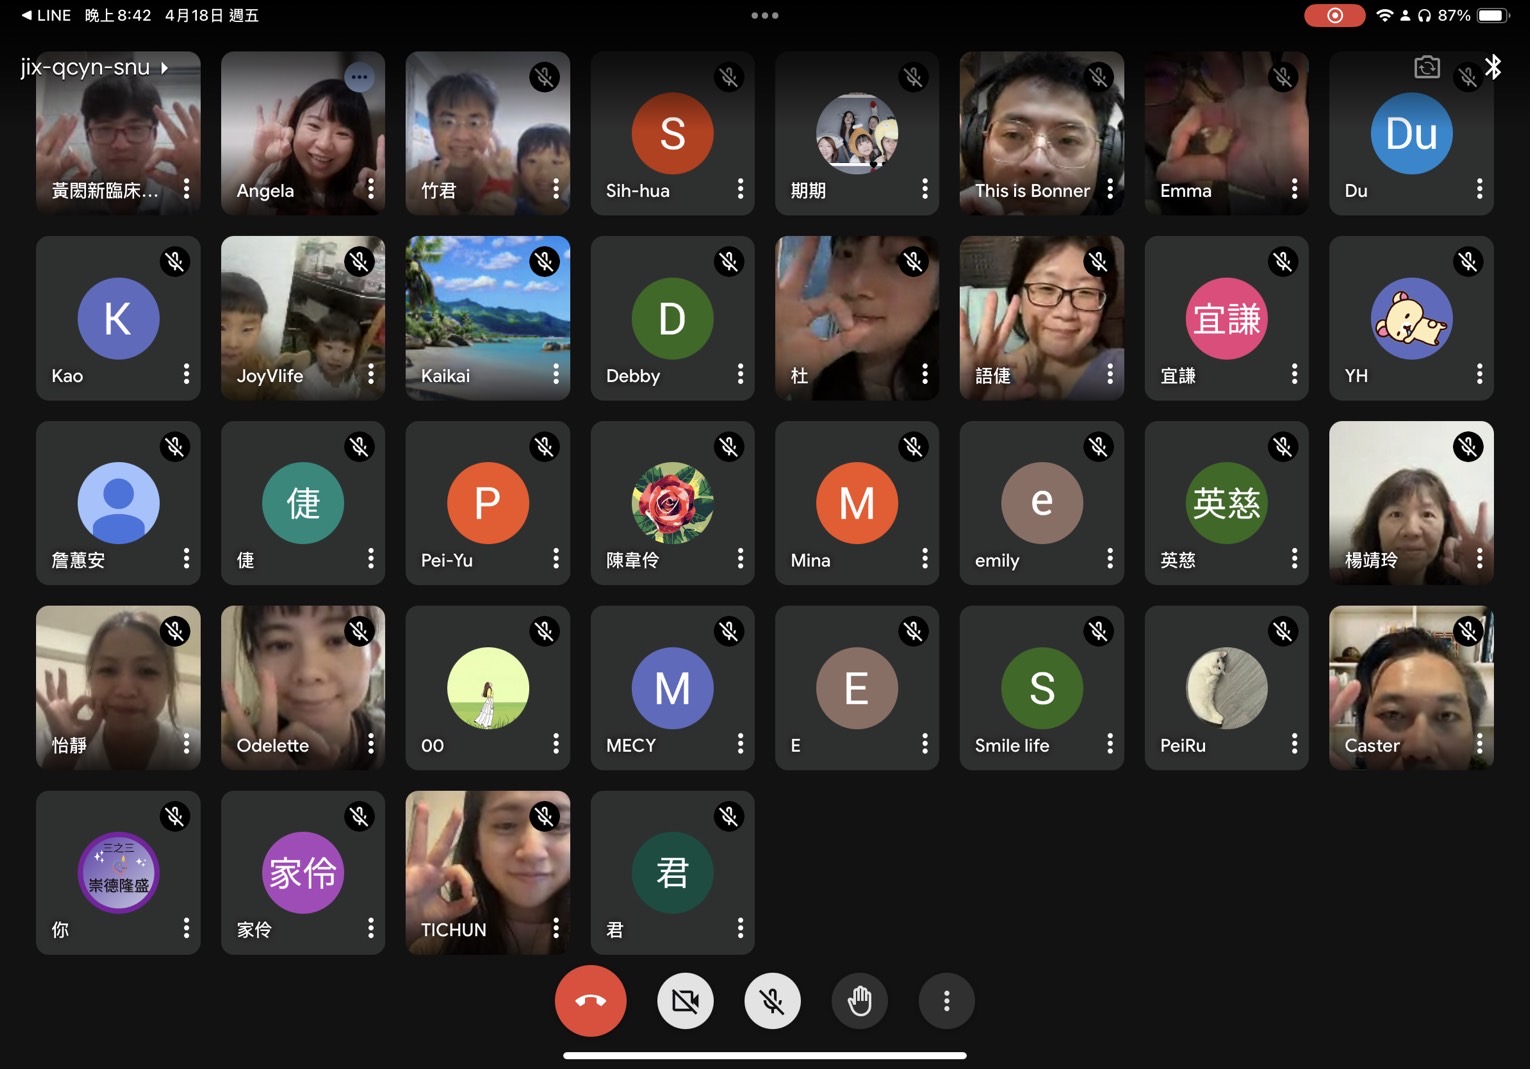
Task: Switch camera using the flip camera icon
Action: coord(1427,67)
